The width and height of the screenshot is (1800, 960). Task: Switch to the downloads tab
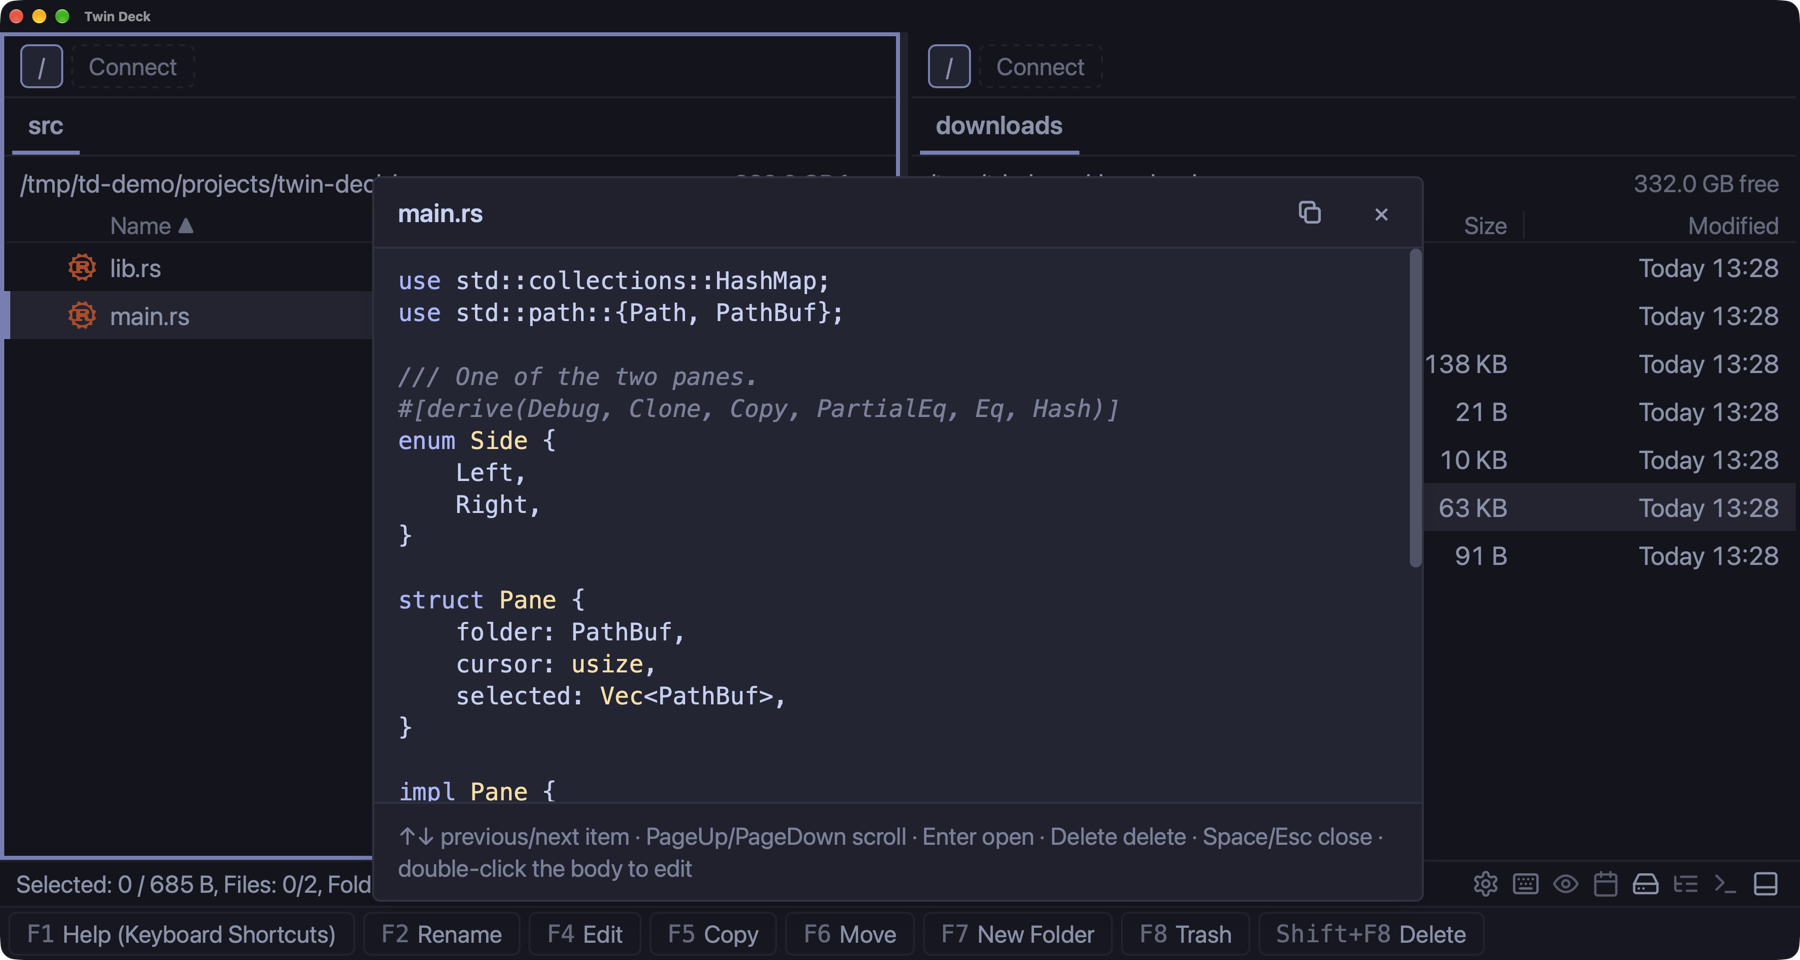pyautogui.click(x=999, y=126)
